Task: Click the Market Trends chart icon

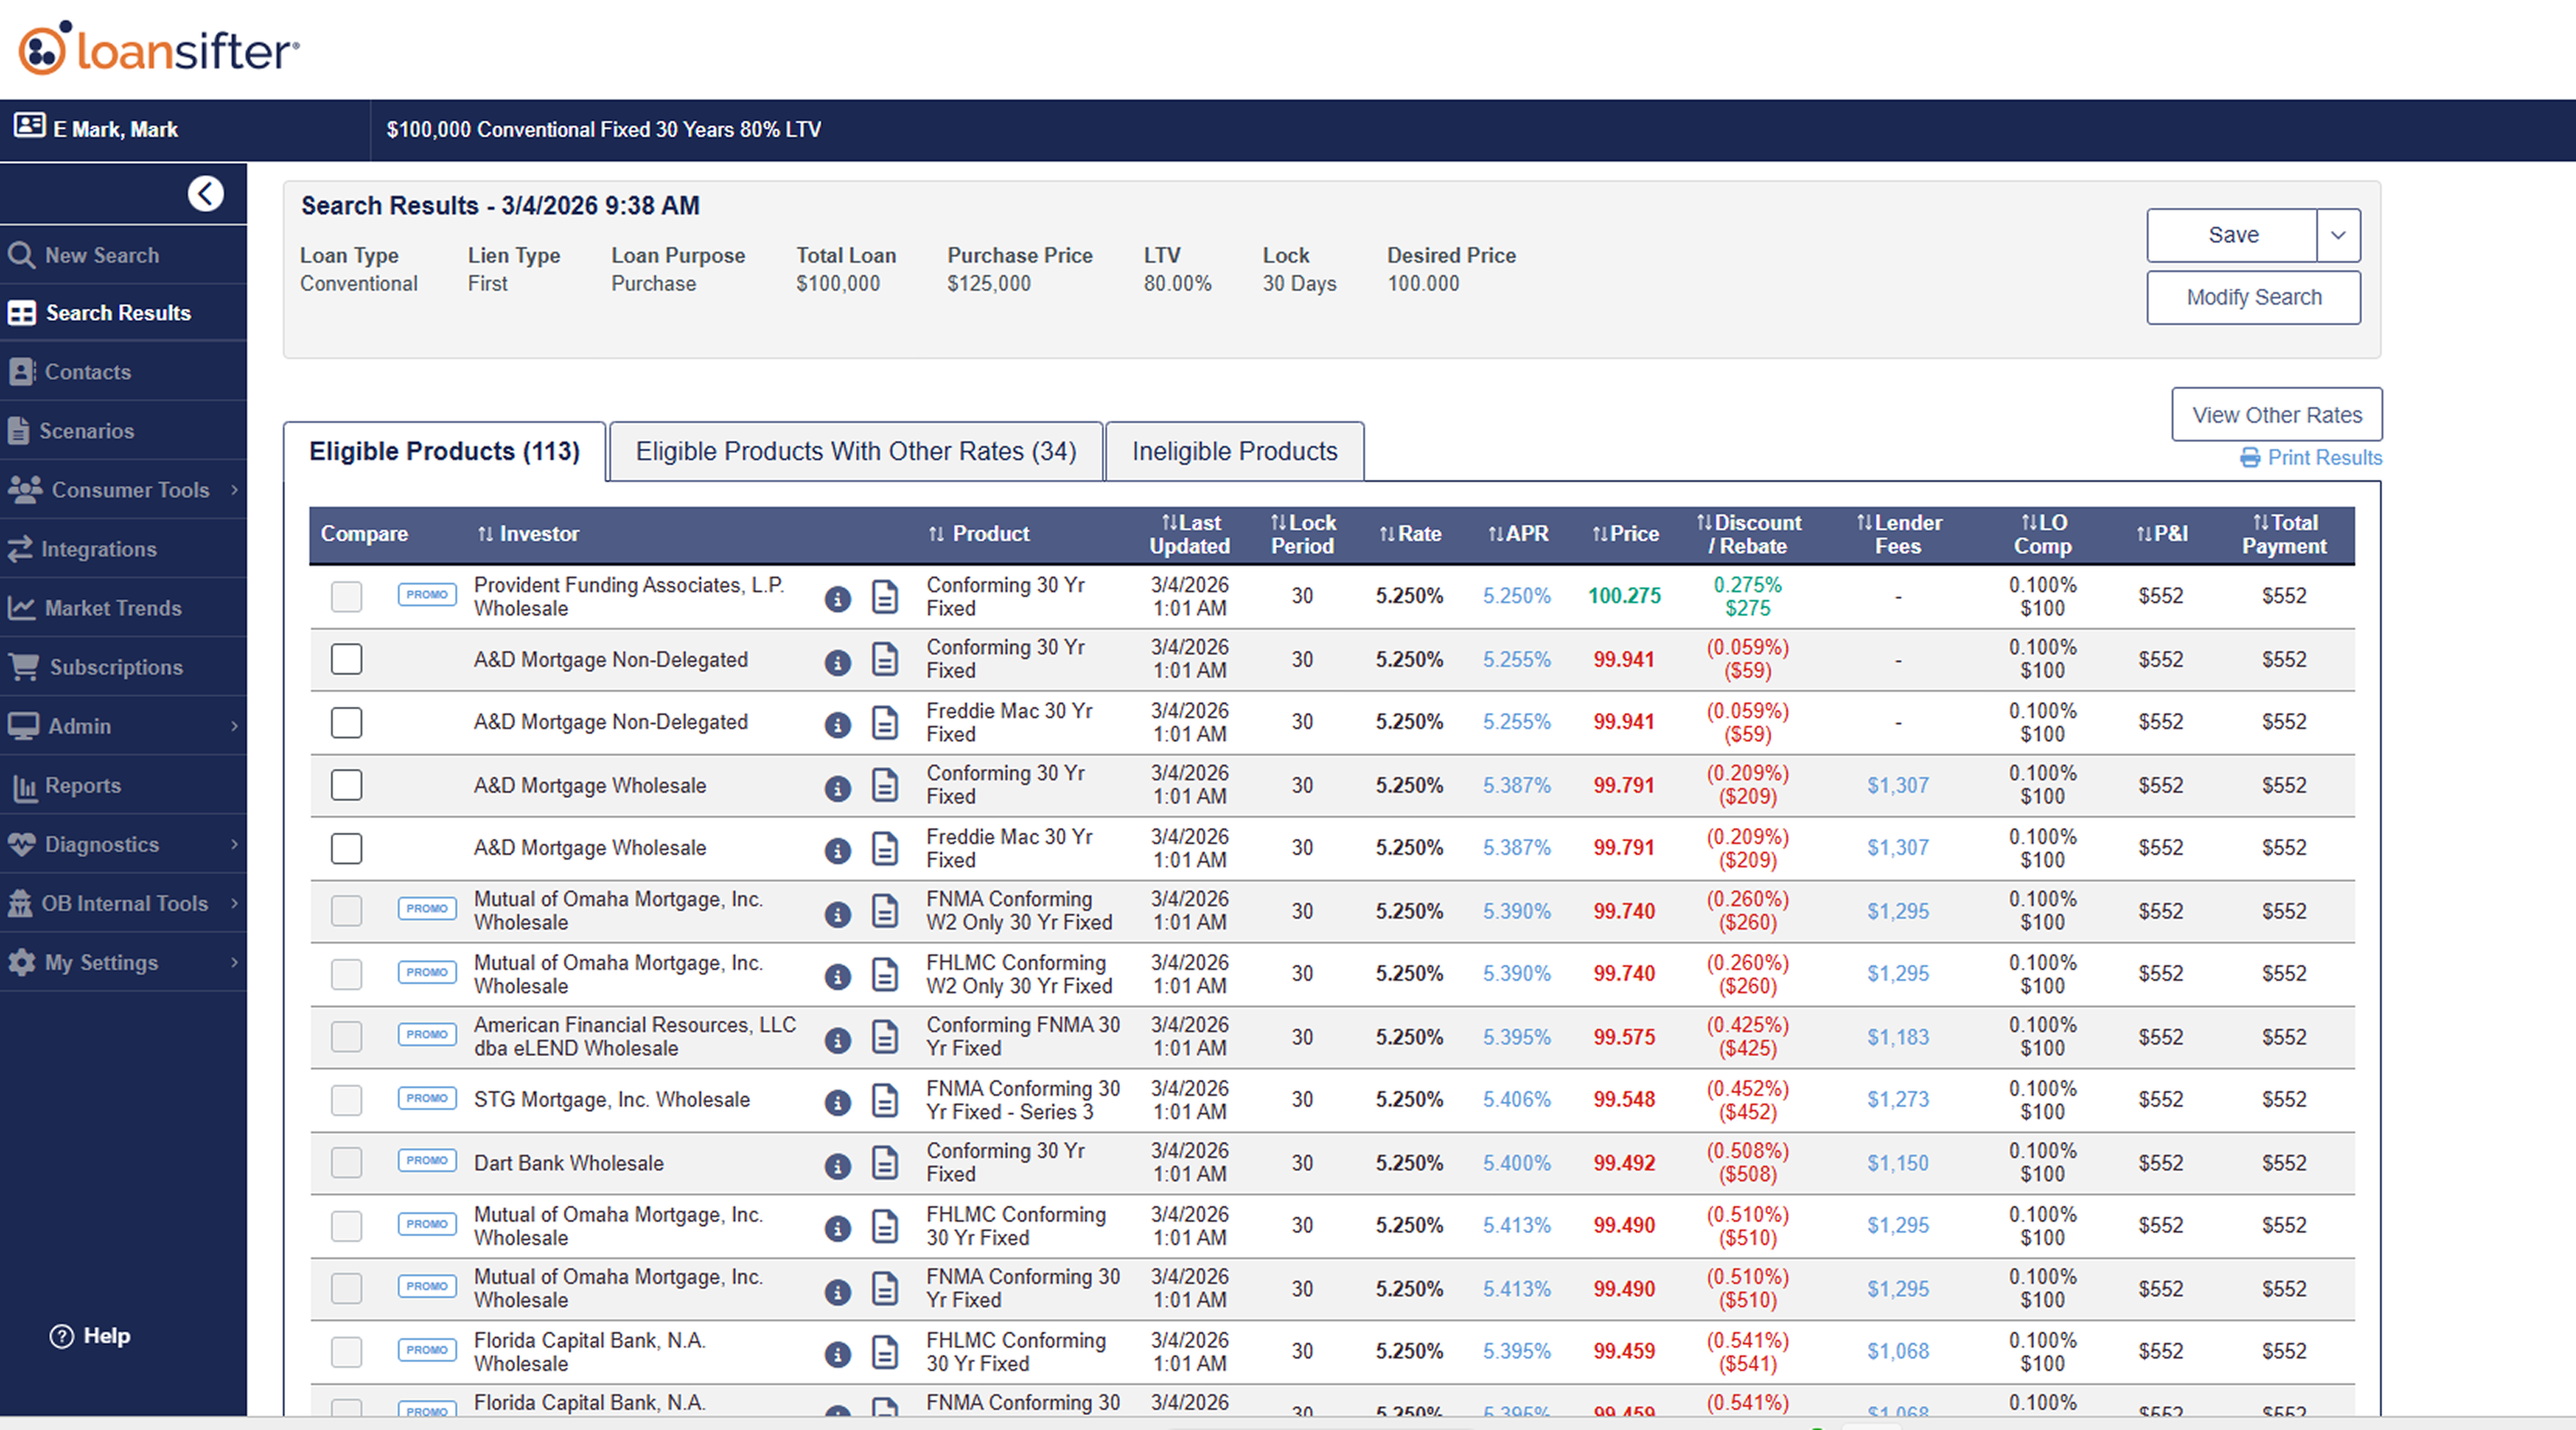Action: tap(22, 607)
